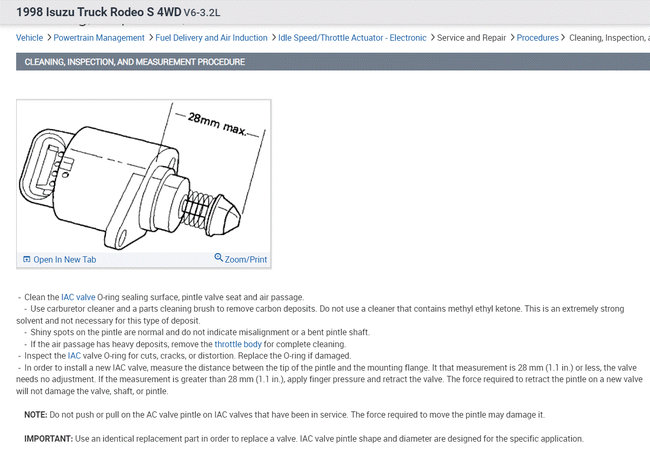Click the chevron before Idle Speed/Throttle Actuator

coord(274,38)
